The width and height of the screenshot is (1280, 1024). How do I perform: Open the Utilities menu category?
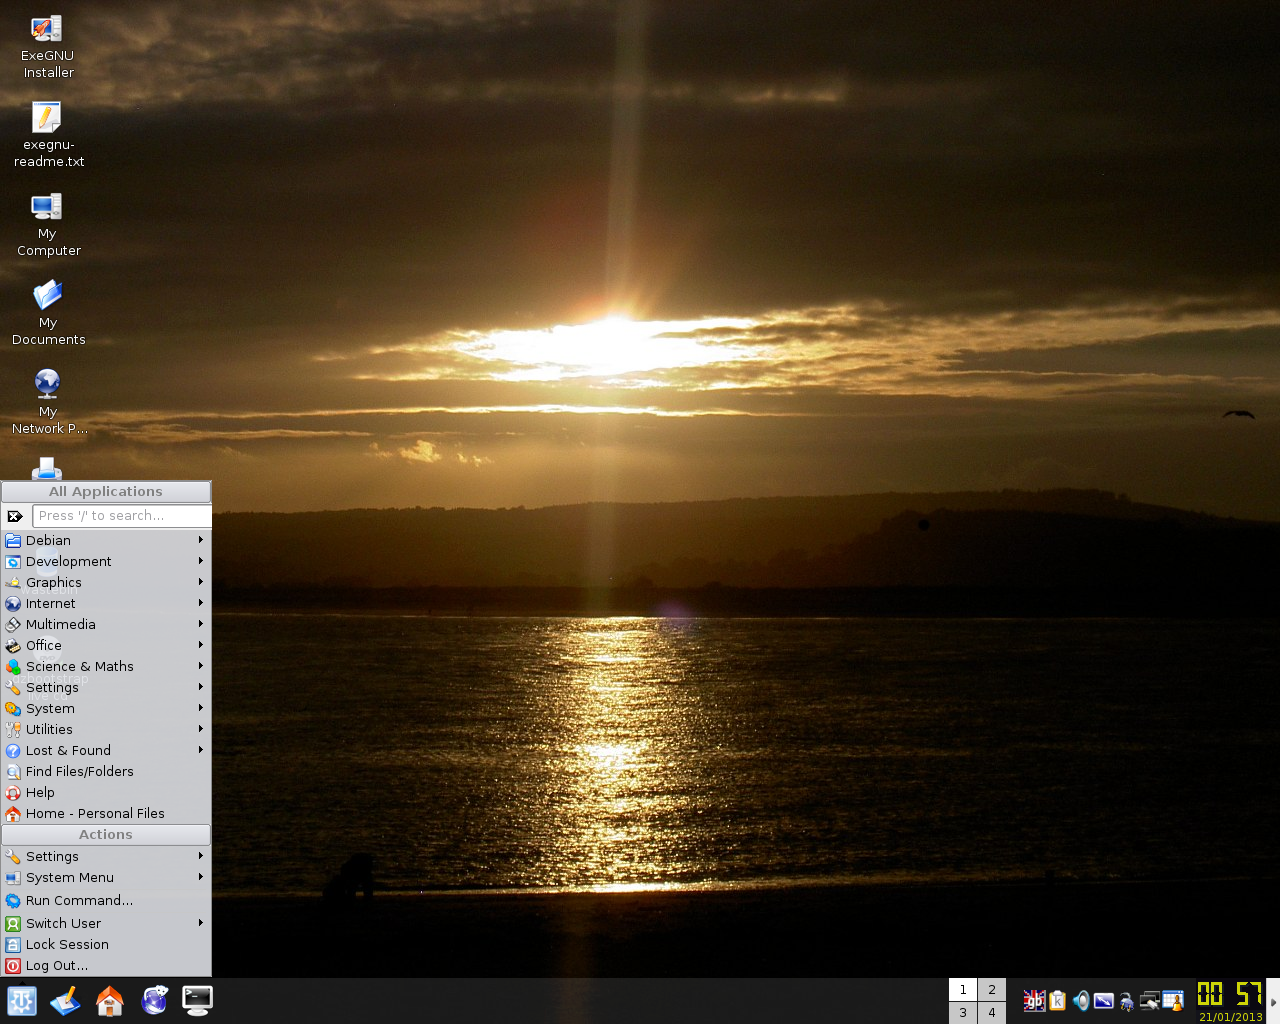pos(106,729)
